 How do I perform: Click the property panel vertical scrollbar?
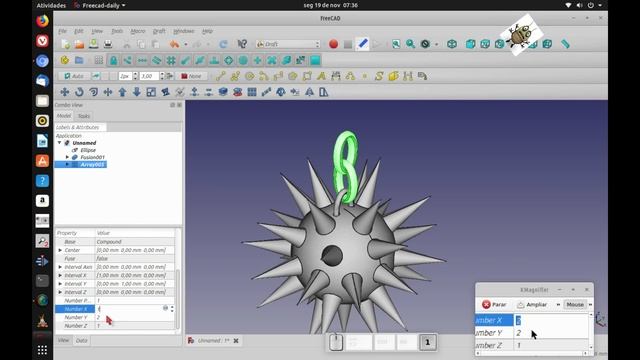tap(178, 299)
